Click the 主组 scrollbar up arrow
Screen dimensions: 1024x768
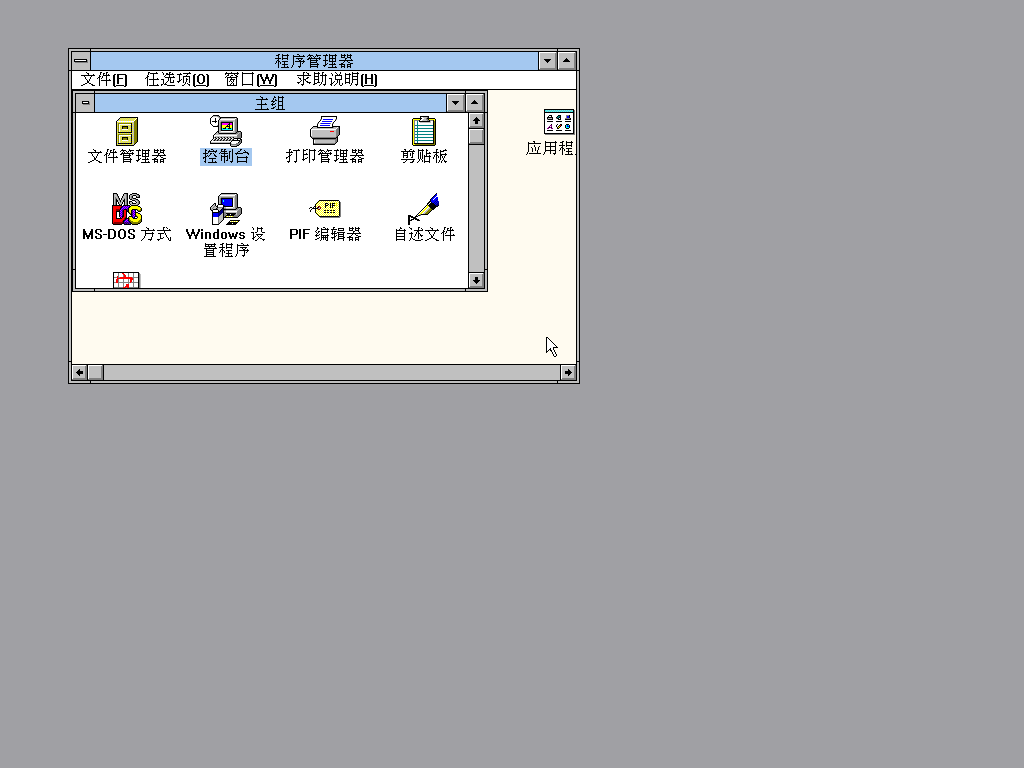point(476,121)
